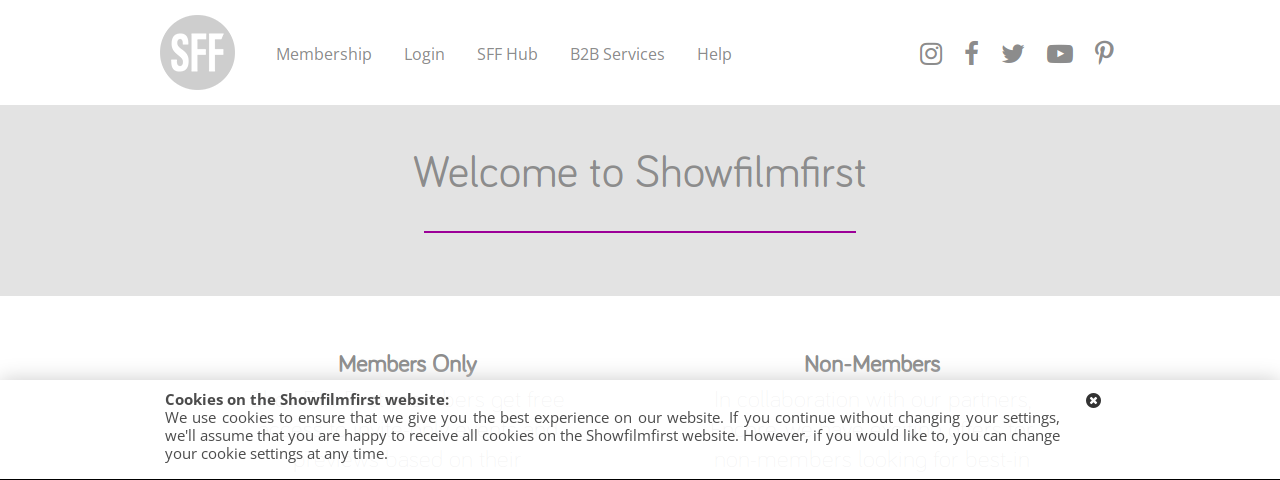Open the Help menu item
Viewport: 1280px width, 480px height.
pos(714,54)
